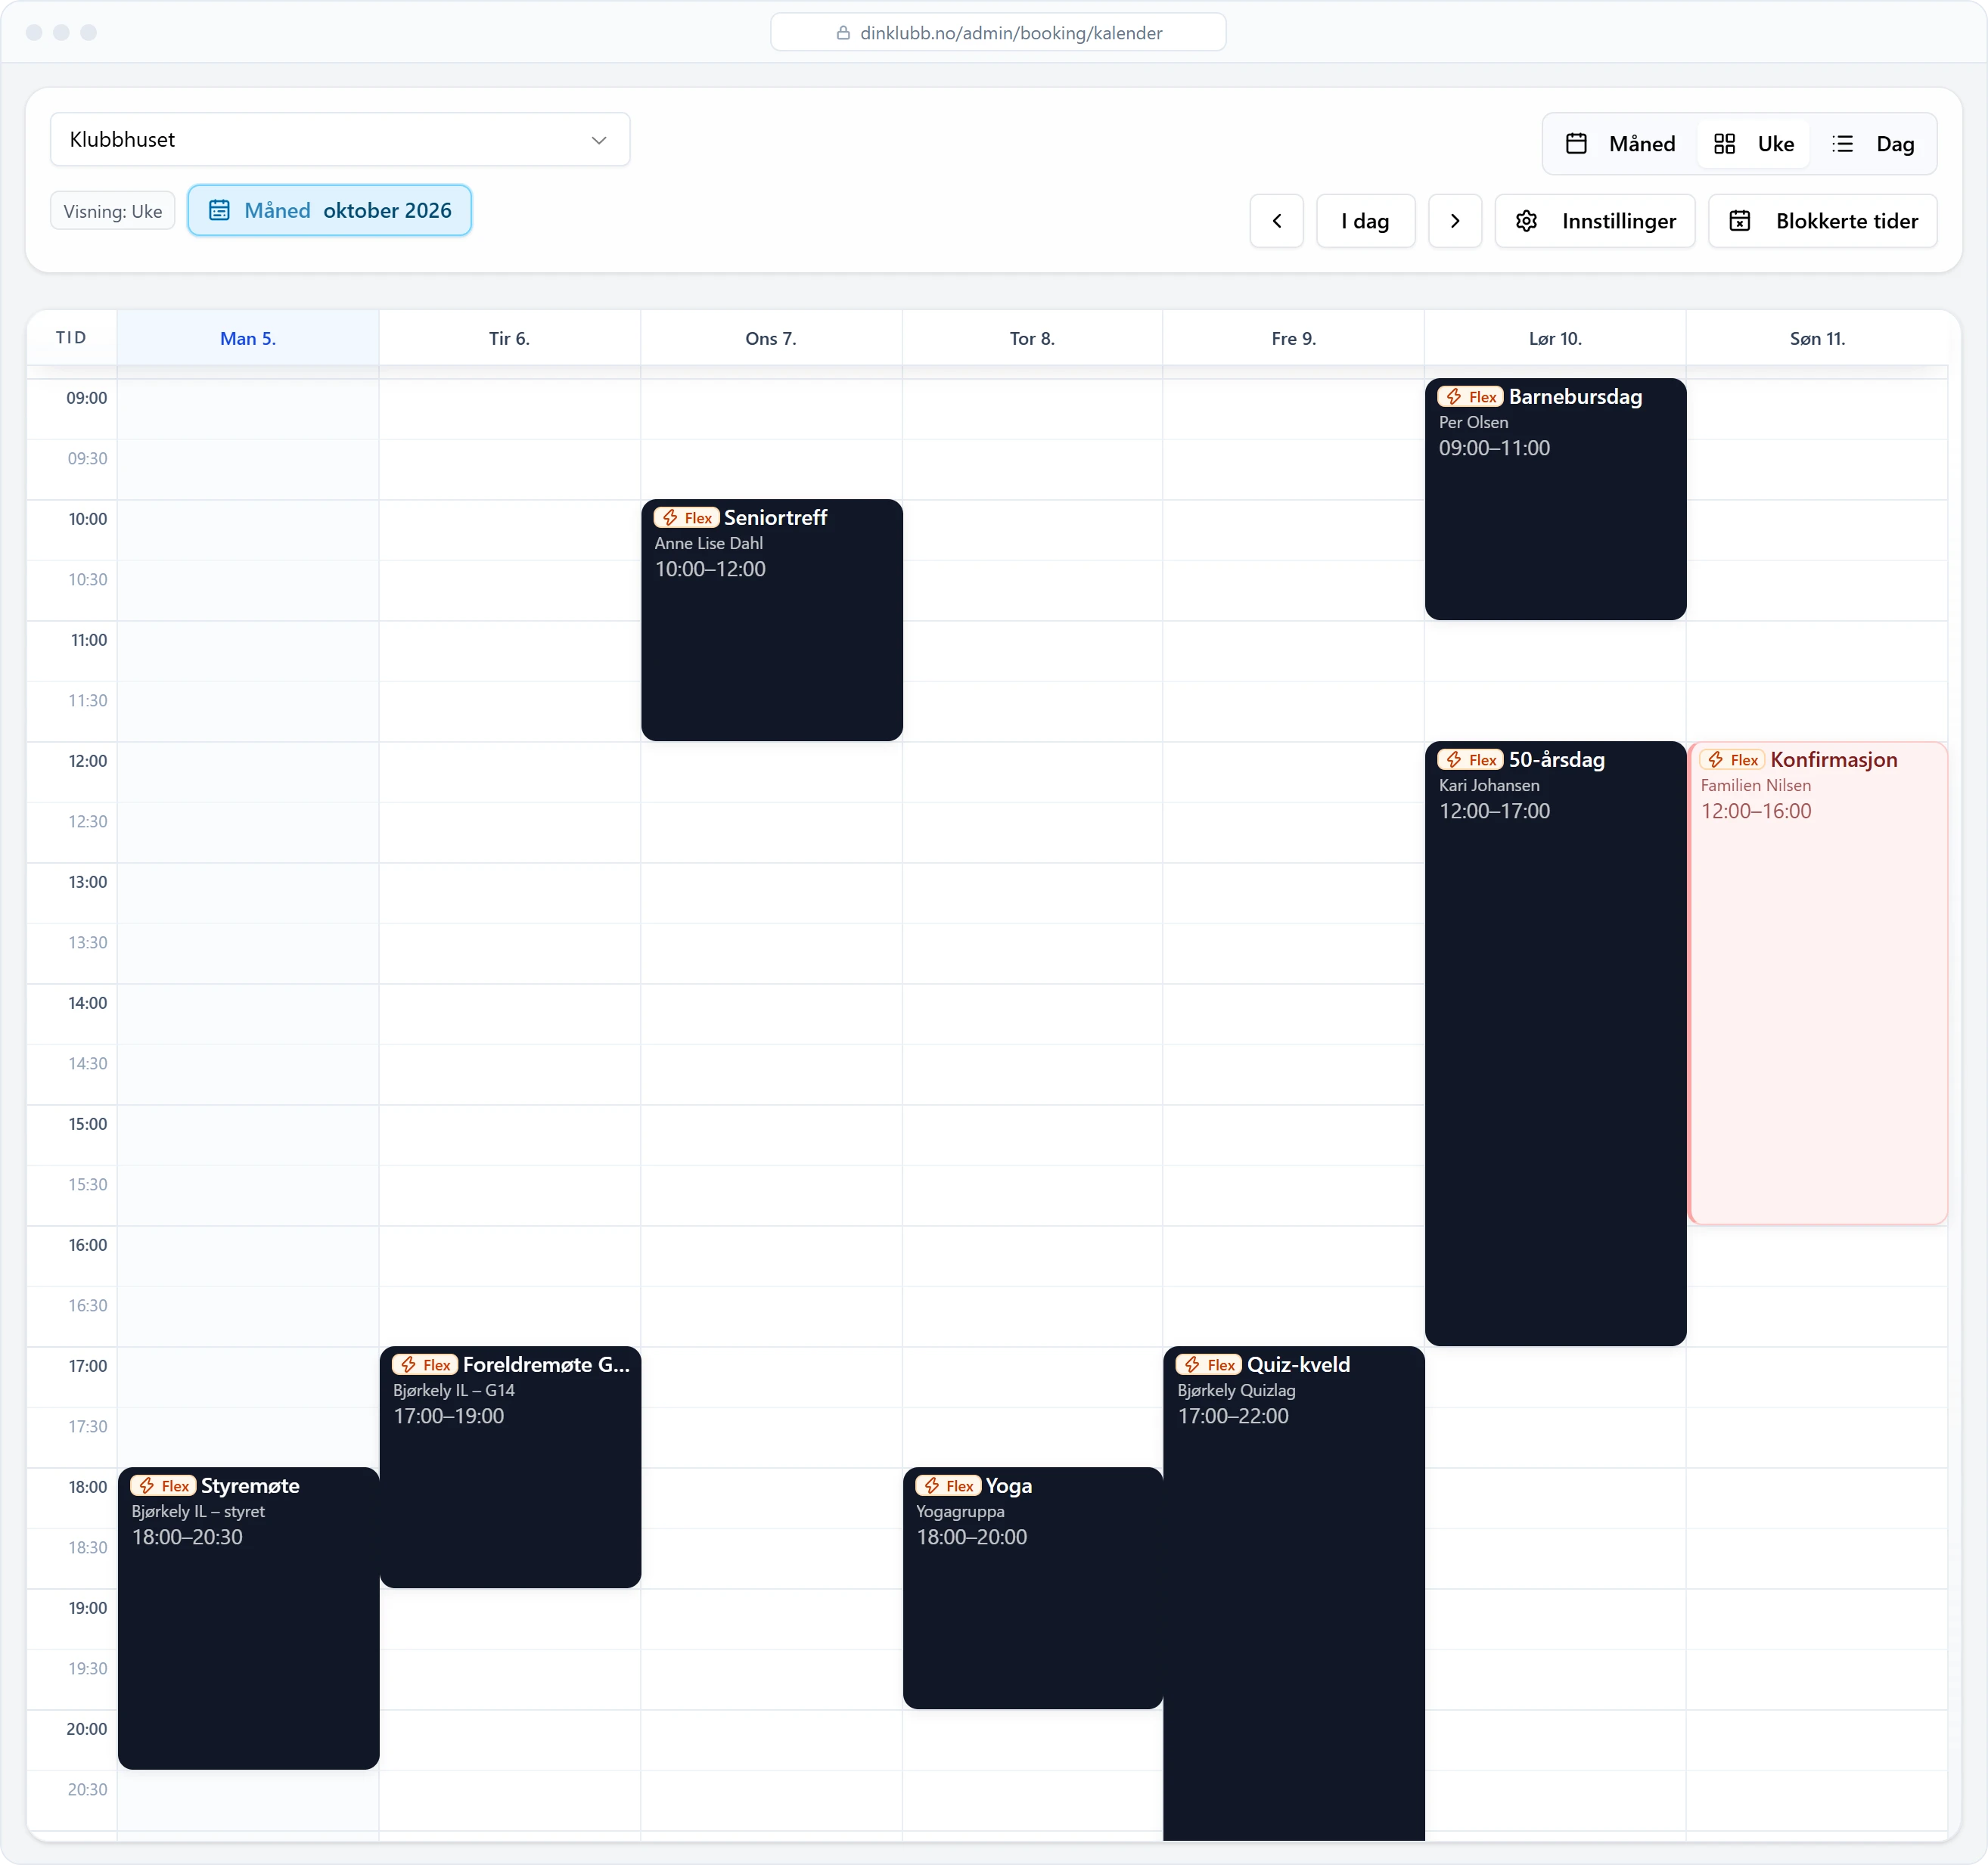Open the Seniortreff booking
1988x1865 pixels.
coord(771,620)
